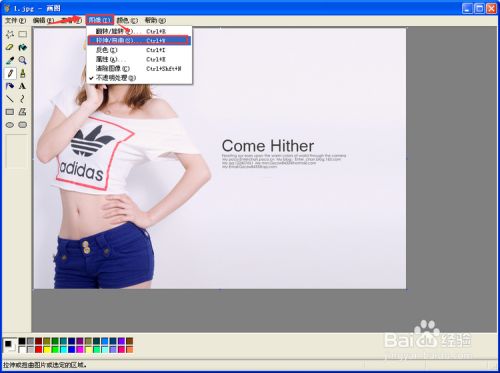Open the 编辑(E) menu
The width and height of the screenshot is (500, 373).
click(43, 20)
